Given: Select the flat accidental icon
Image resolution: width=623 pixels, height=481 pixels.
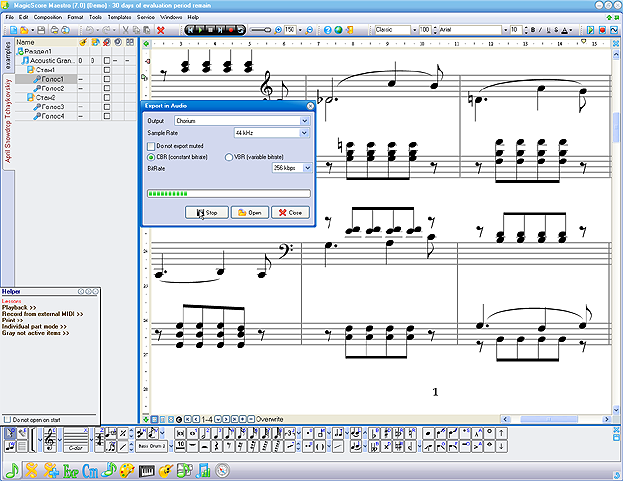Looking at the screenshot, I should pyautogui.click(x=374, y=433).
